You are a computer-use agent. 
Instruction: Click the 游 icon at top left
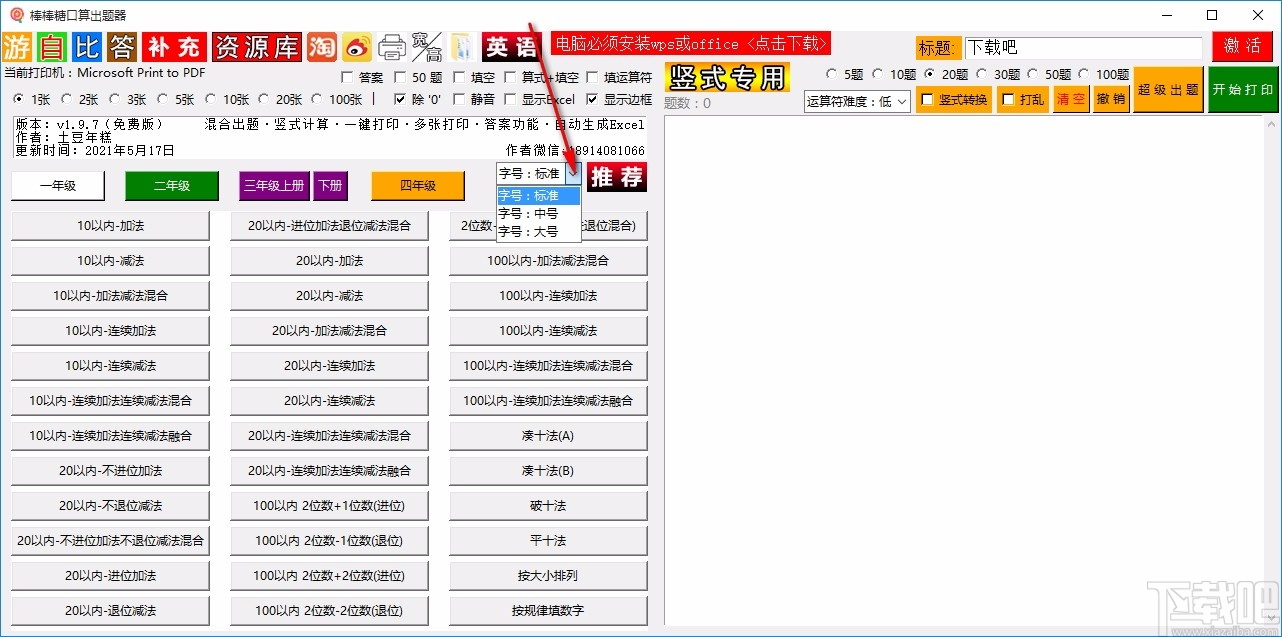coord(16,46)
